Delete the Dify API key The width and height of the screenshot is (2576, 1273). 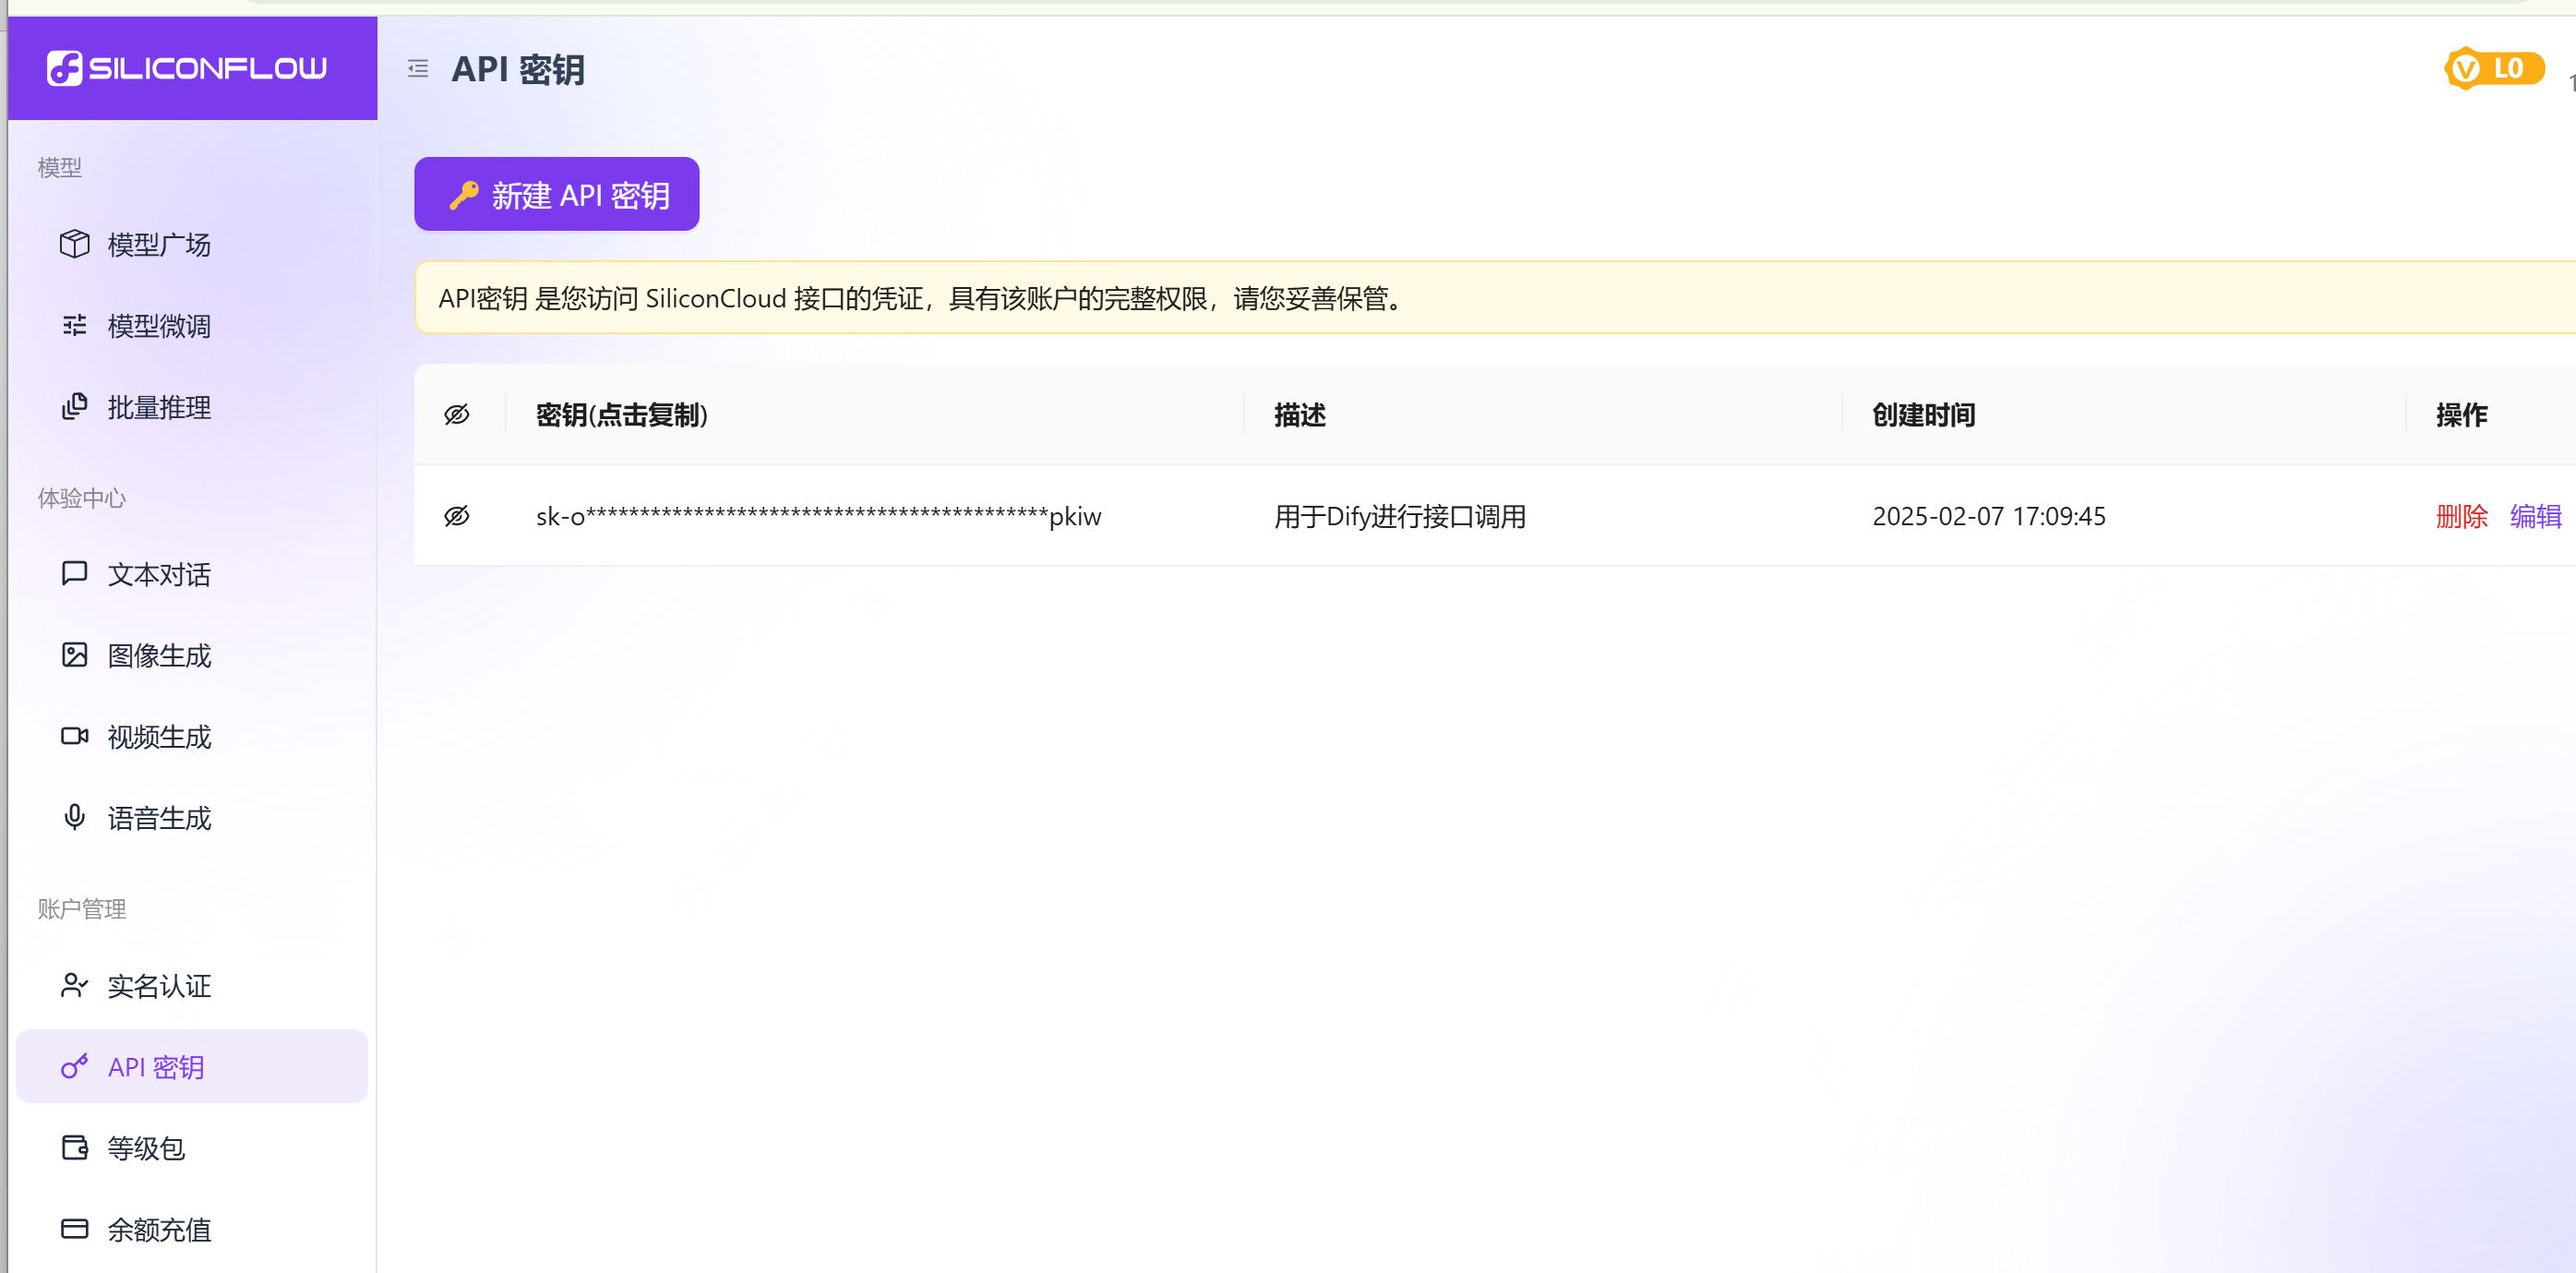(x=2461, y=516)
